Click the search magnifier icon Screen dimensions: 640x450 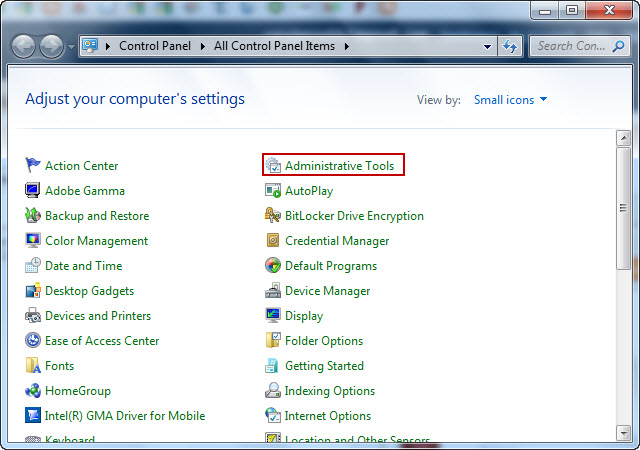click(x=618, y=46)
